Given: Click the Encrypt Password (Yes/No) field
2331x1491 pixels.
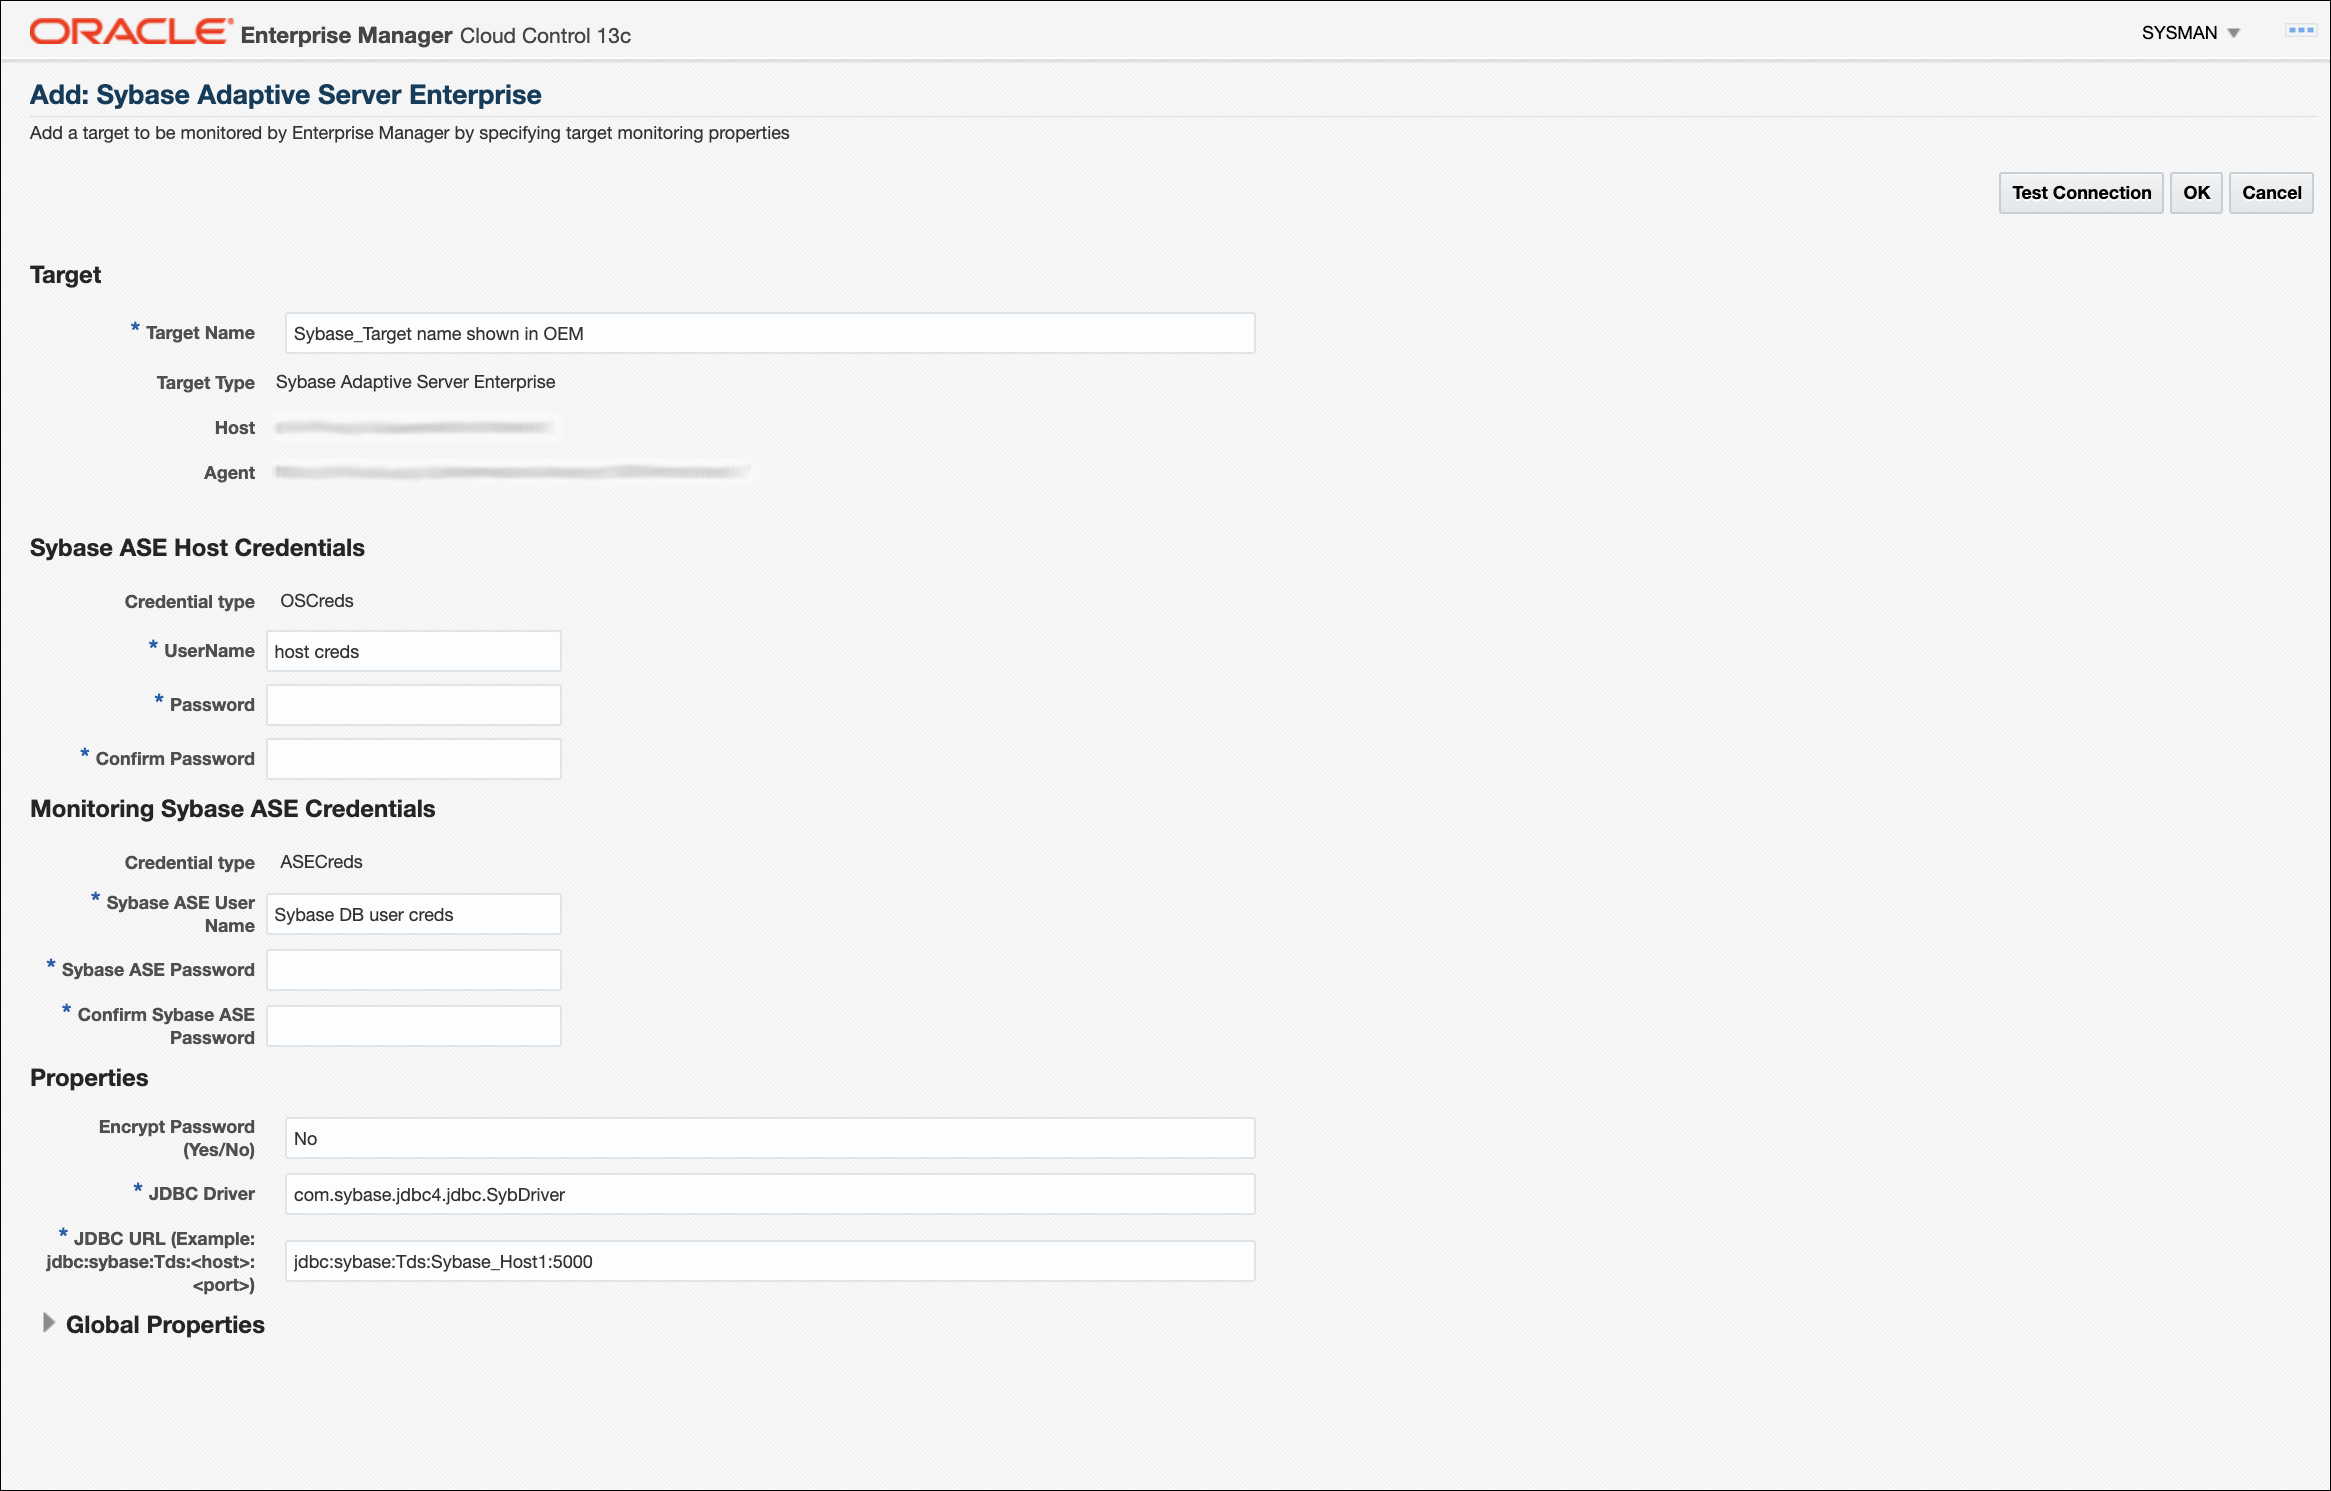Looking at the screenshot, I should tap(770, 1138).
